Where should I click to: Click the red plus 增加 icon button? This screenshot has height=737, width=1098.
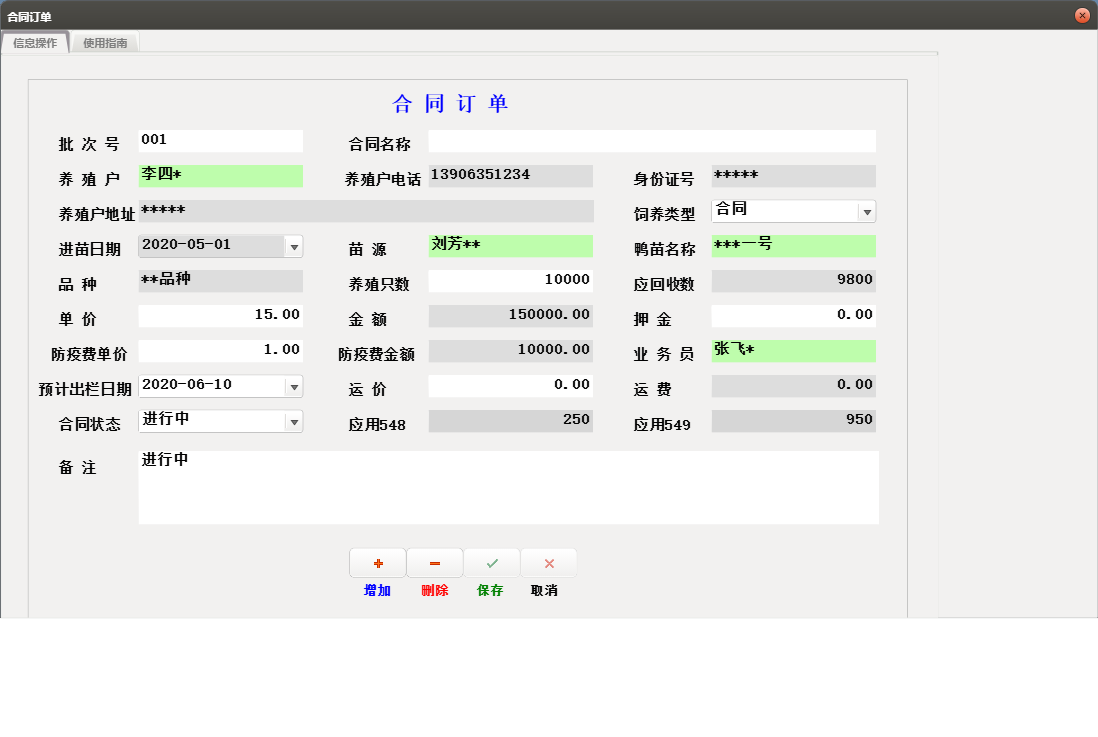point(378,564)
